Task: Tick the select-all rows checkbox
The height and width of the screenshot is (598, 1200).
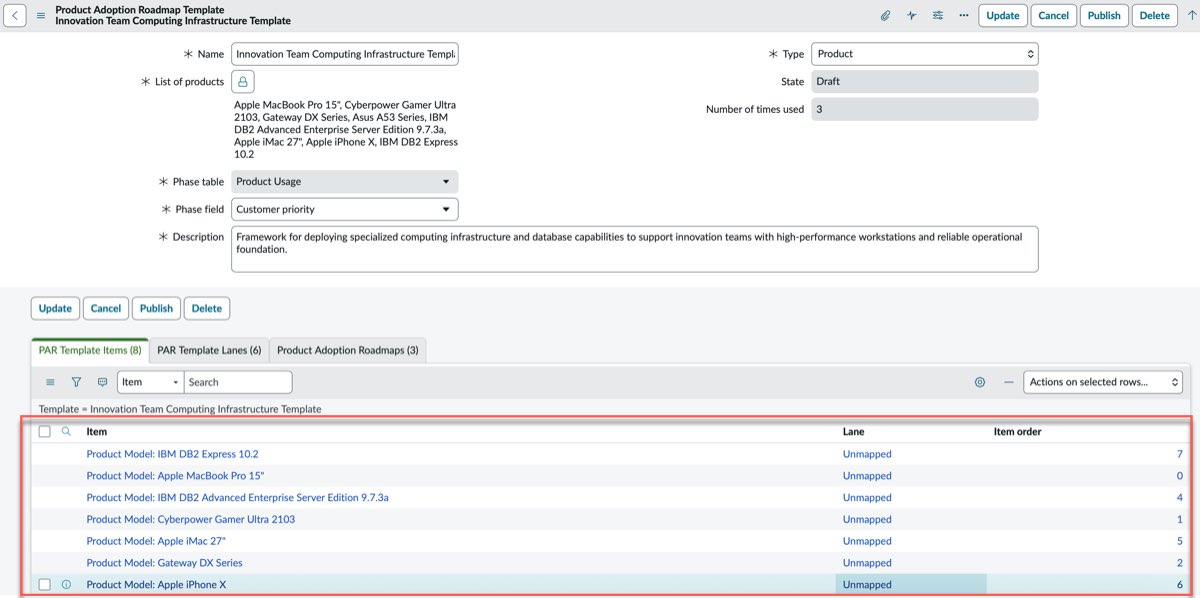Action: [44, 432]
